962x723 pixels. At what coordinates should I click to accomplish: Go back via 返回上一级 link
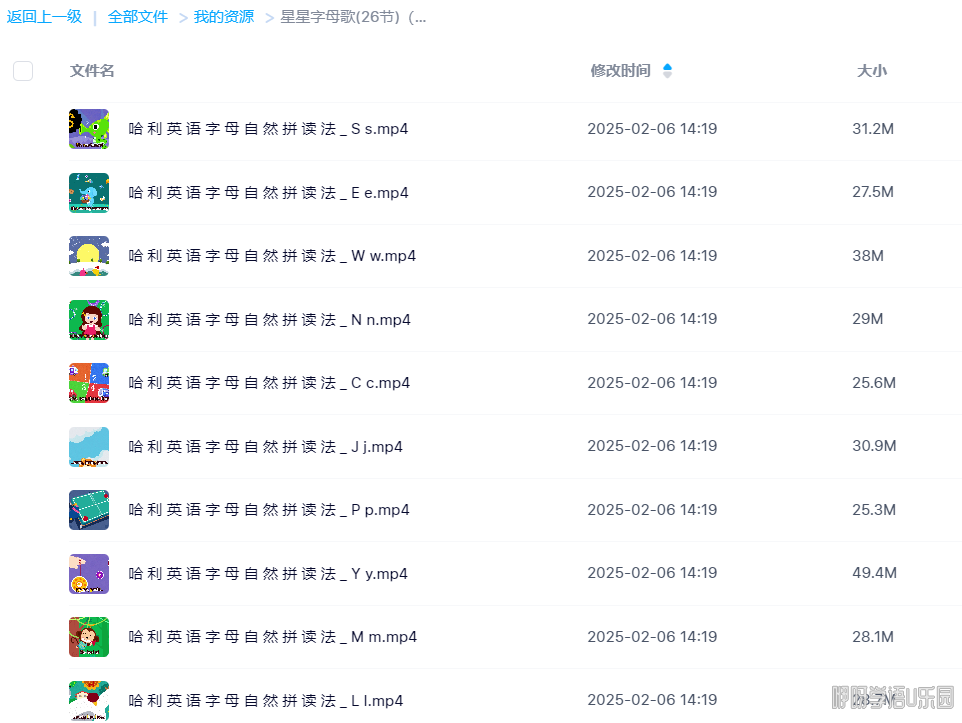point(44,17)
